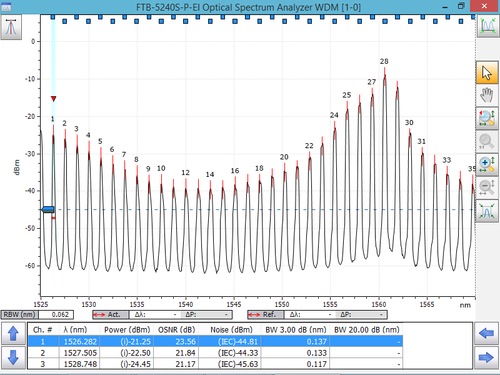
Task: Click the blue threshold level handle on the left axis
Action: pos(47,209)
